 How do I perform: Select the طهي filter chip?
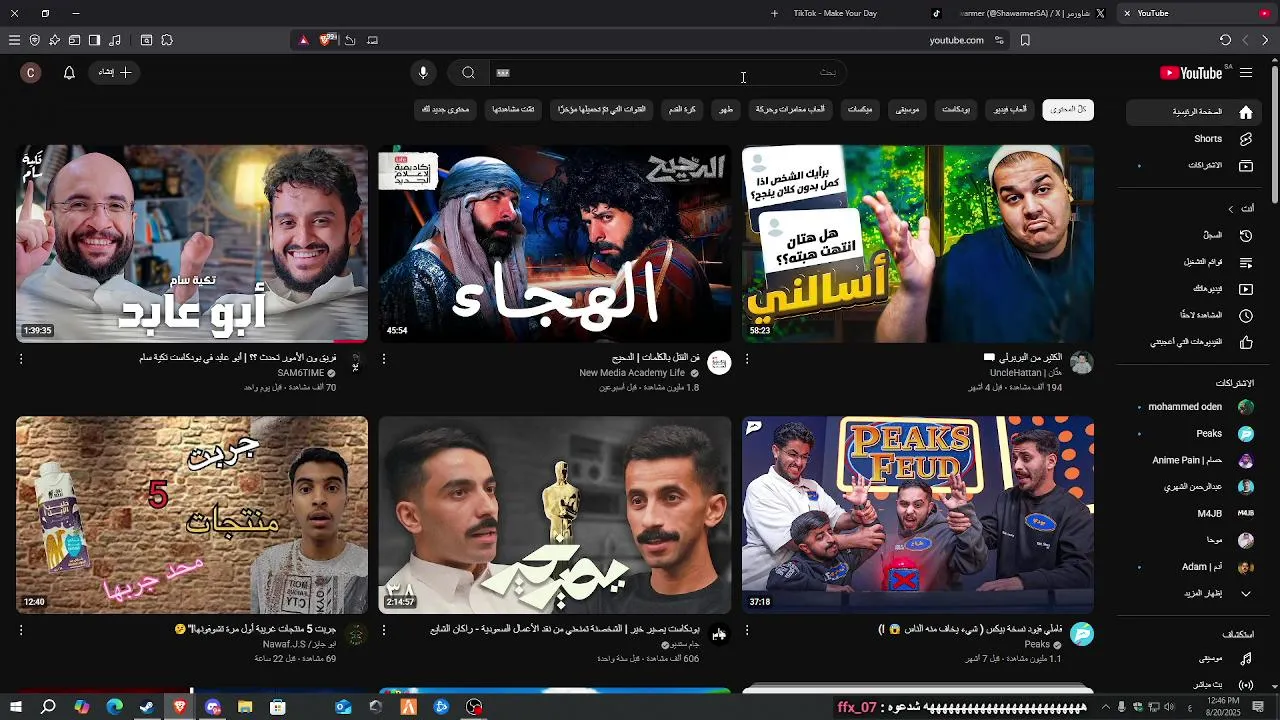click(x=726, y=109)
